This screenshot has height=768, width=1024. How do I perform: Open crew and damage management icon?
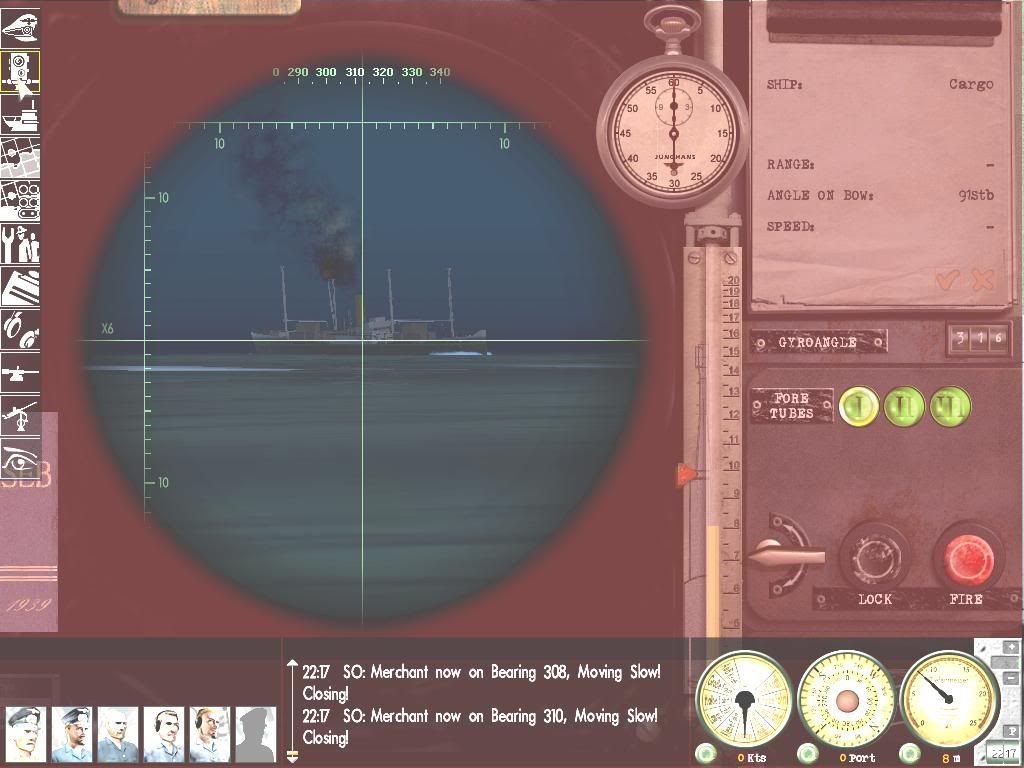[20, 244]
